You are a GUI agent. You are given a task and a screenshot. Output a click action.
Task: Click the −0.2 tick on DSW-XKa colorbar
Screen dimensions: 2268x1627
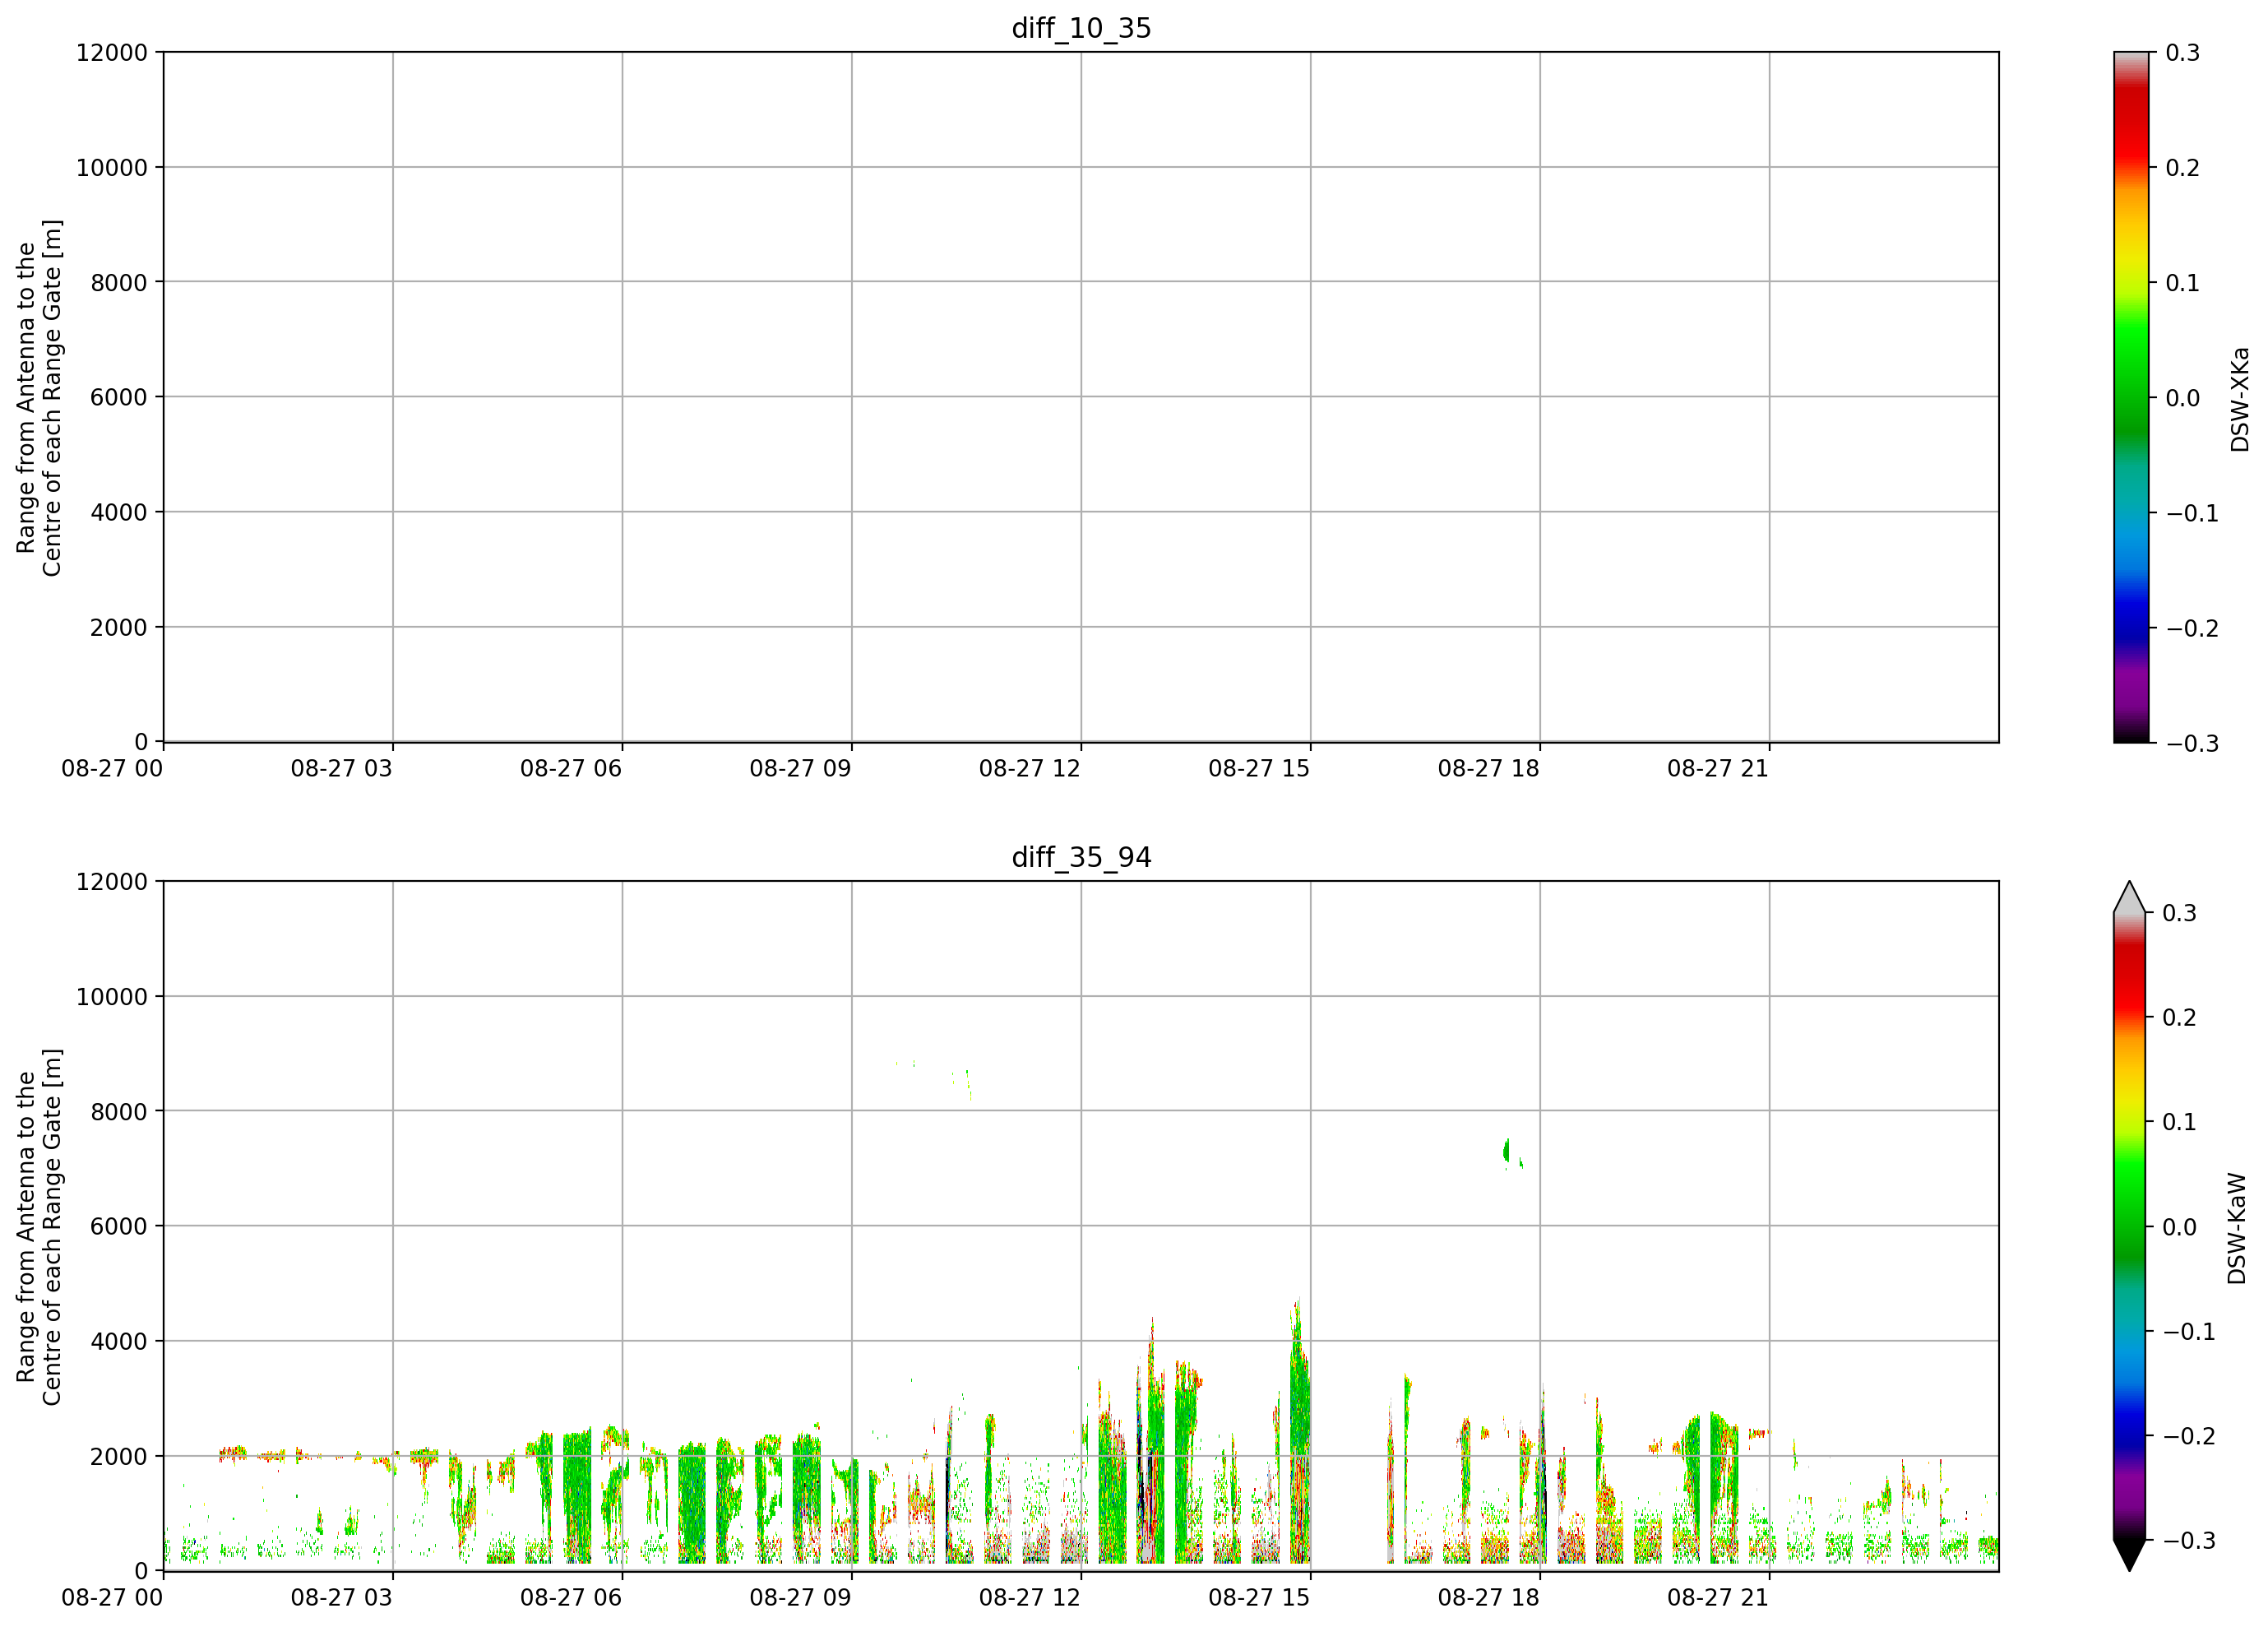point(2192,628)
